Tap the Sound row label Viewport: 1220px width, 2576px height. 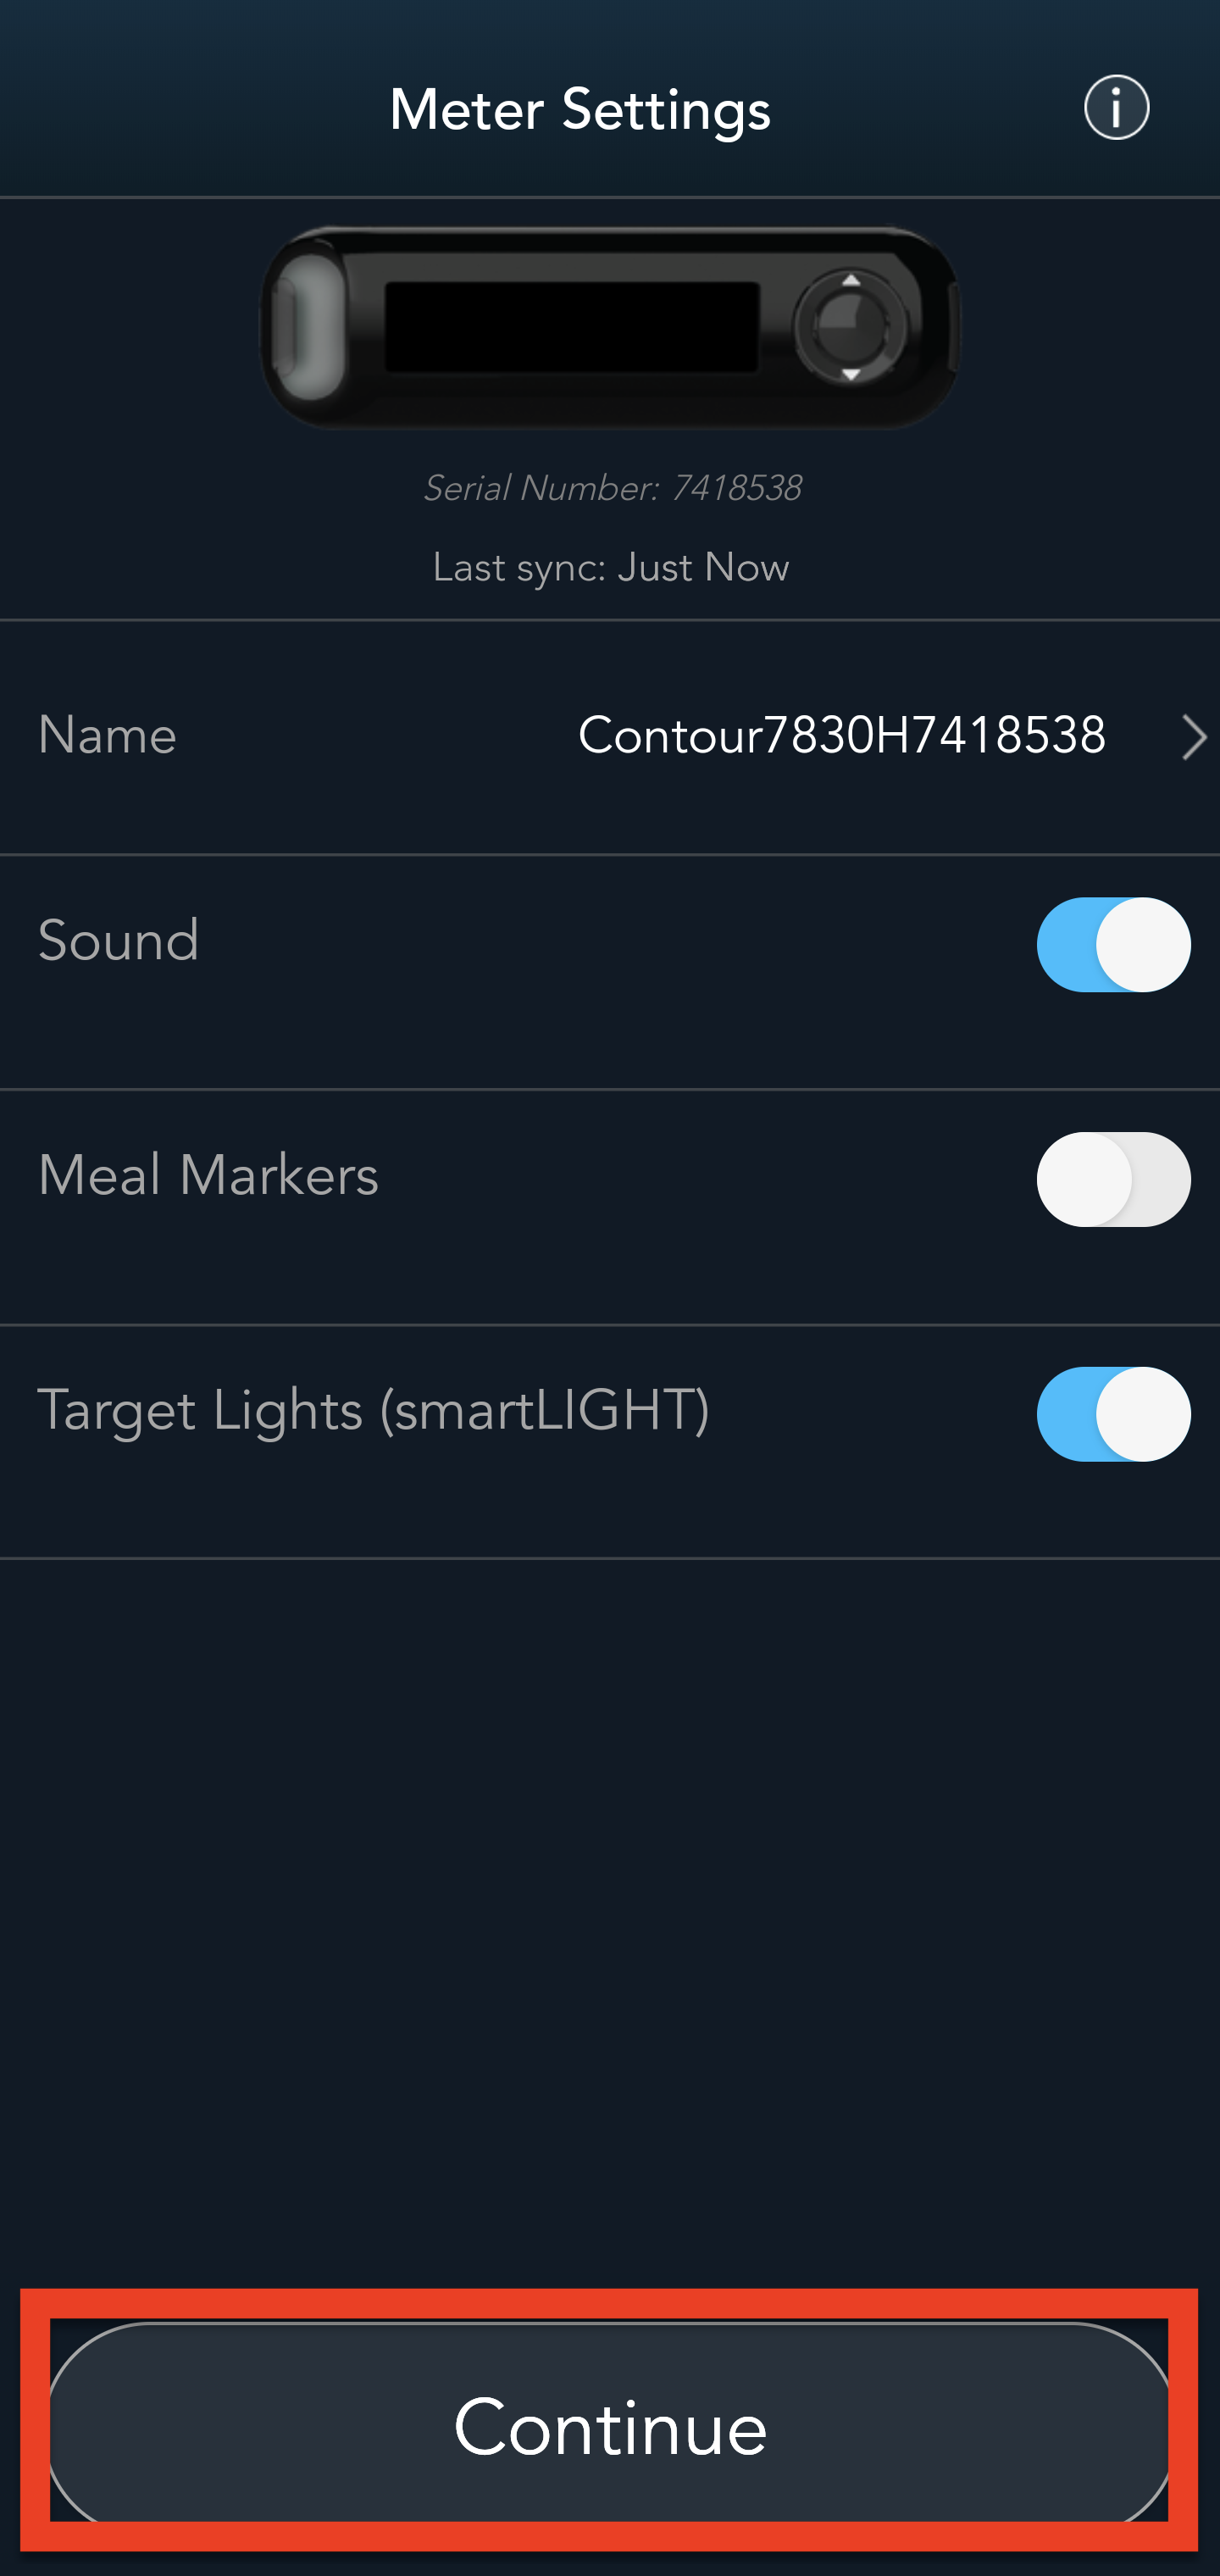point(119,941)
